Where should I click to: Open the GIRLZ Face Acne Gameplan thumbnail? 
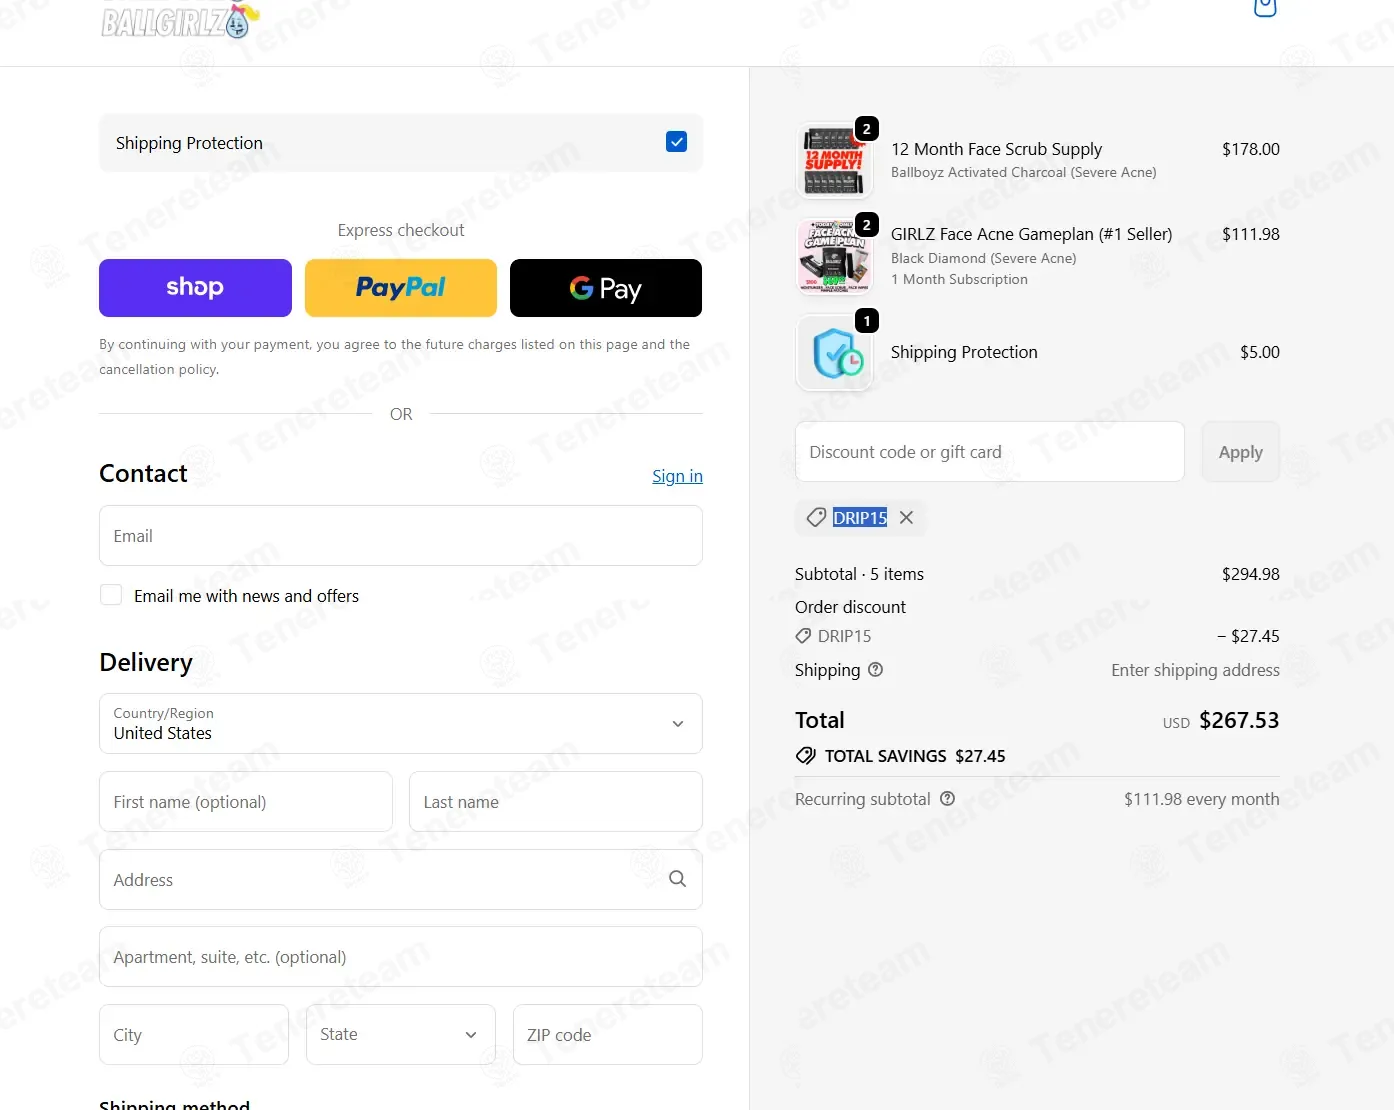(x=834, y=257)
